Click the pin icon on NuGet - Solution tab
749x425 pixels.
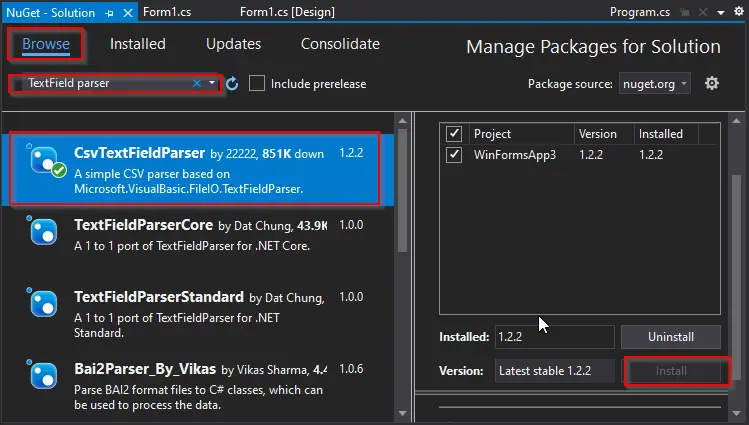[110, 13]
